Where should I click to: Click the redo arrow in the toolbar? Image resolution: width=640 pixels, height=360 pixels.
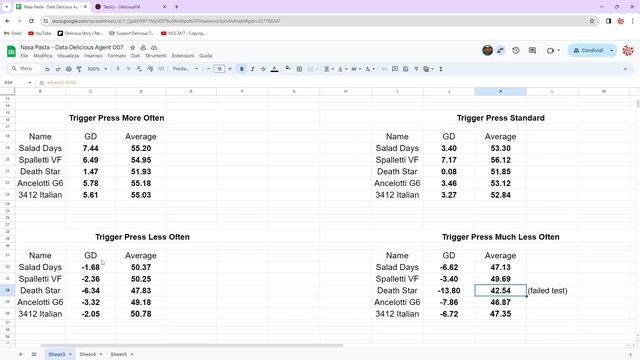pos(58,69)
